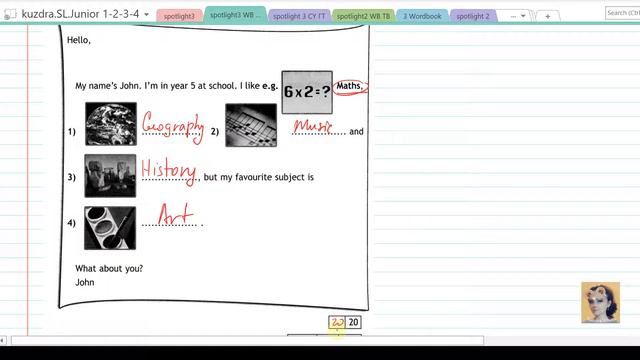Click the webcam avatar thumbnail
640x360 pixels.
coord(600,302)
